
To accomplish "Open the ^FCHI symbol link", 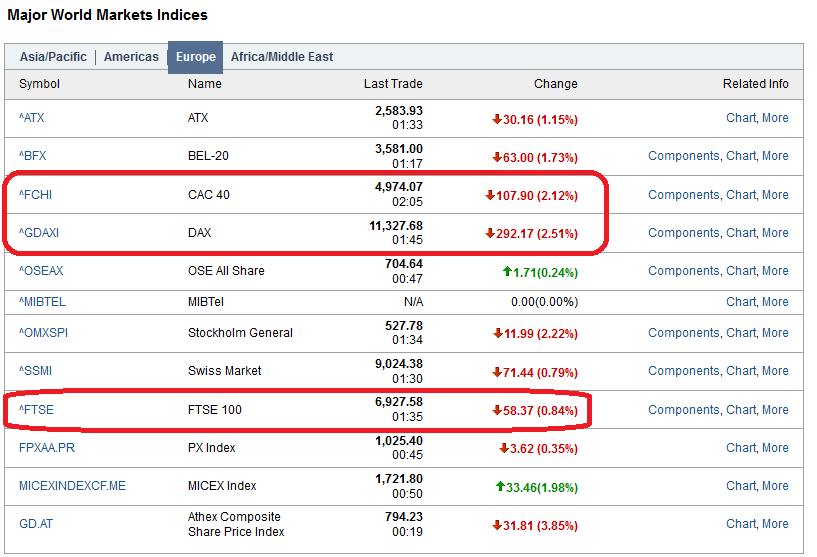I will point(35,195).
